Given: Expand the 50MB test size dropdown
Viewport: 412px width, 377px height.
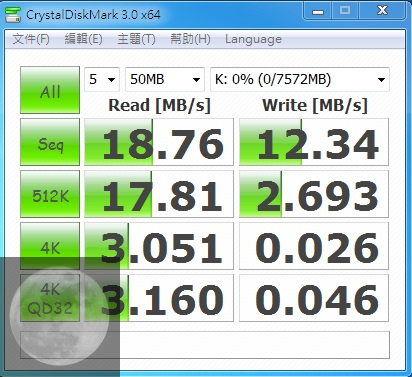Looking at the screenshot, I should click(165, 79).
